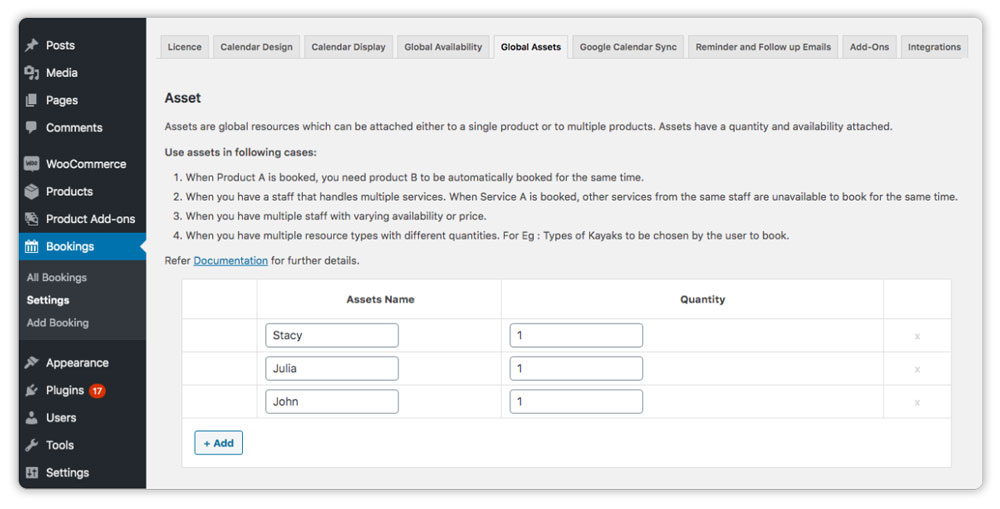Click the Product Add-ons icon
This screenshot has width=1000, height=509.
pos(31,219)
